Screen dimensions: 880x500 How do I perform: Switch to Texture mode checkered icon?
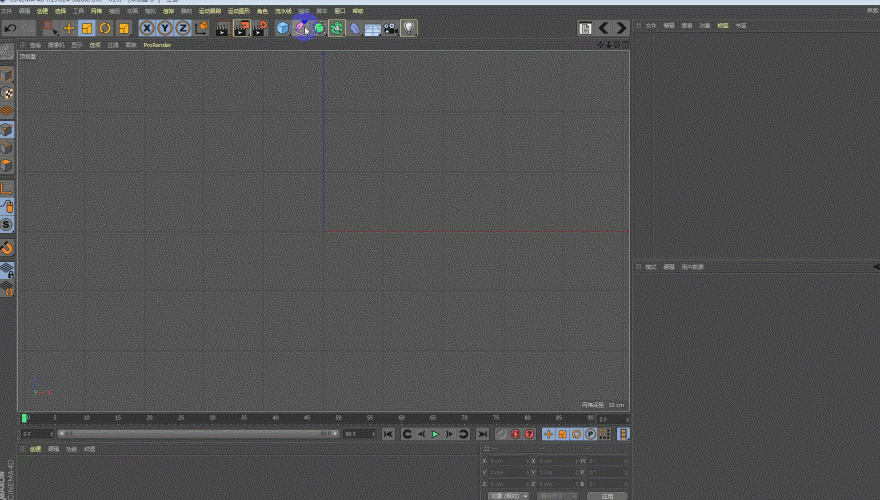(7, 93)
